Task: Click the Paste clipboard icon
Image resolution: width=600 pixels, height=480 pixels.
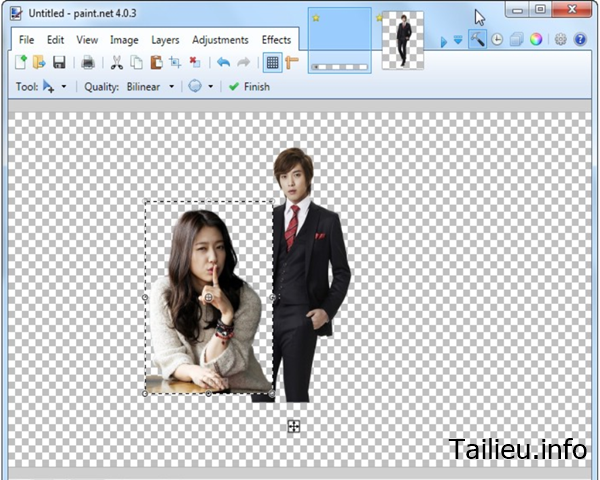Action: 156,62
